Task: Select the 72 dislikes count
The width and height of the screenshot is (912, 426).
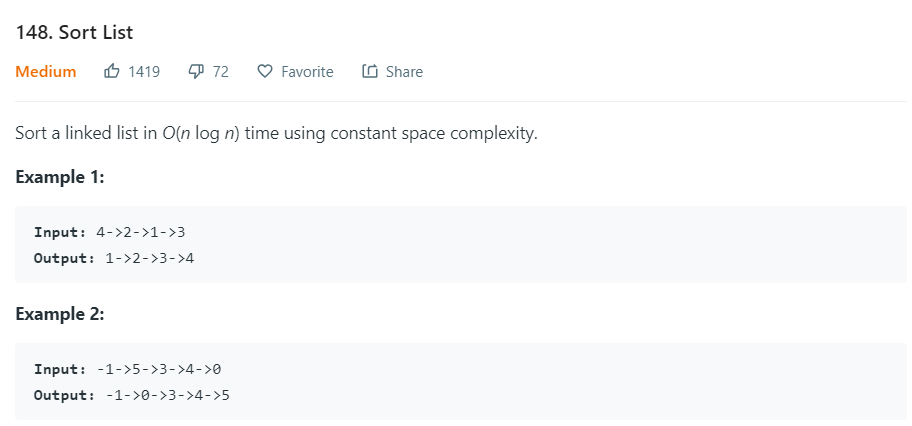Action: click(220, 72)
